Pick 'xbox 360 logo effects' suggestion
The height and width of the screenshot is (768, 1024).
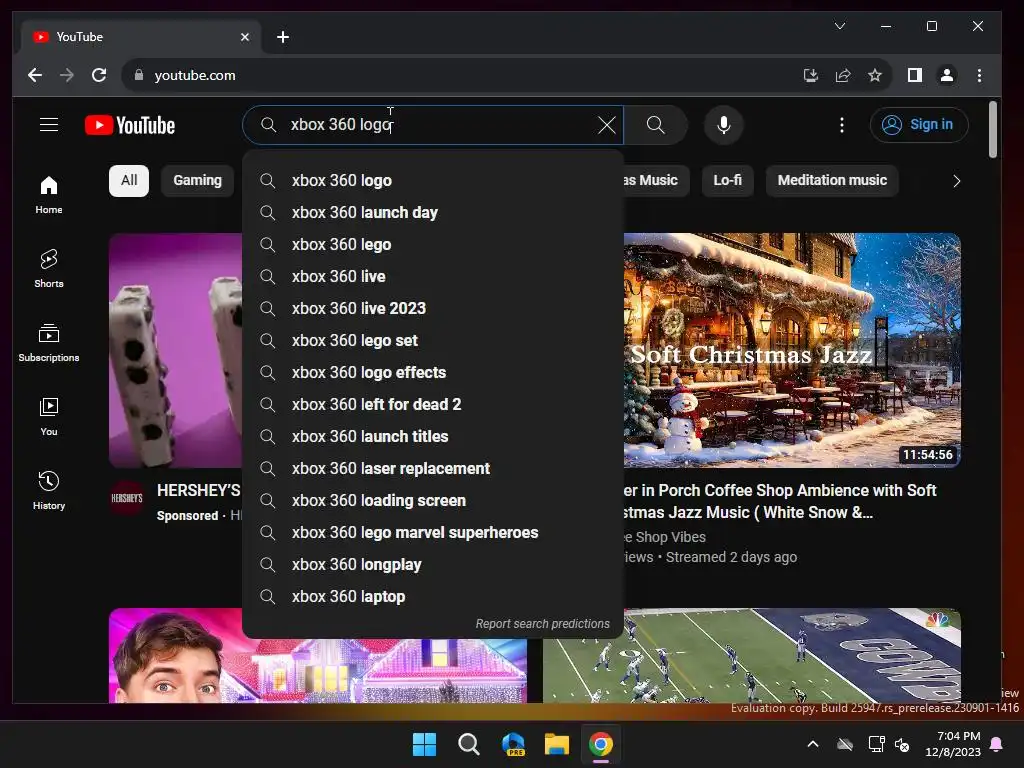(432, 372)
